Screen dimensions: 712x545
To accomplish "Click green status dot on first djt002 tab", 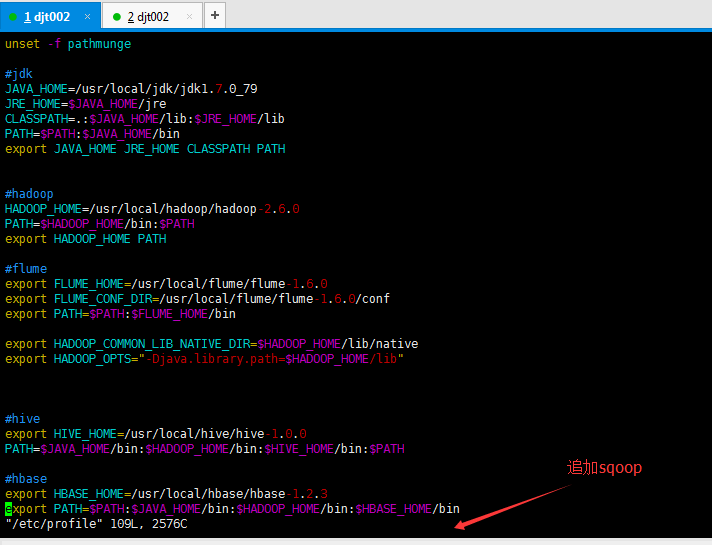I will pos(13,17).
